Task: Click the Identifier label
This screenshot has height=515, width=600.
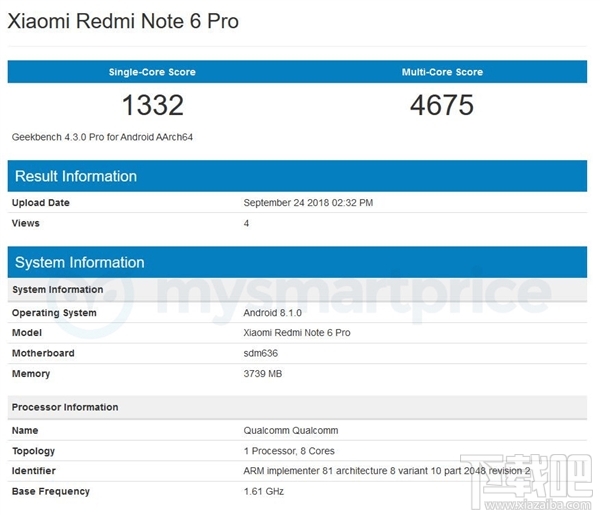Action: 34,471
